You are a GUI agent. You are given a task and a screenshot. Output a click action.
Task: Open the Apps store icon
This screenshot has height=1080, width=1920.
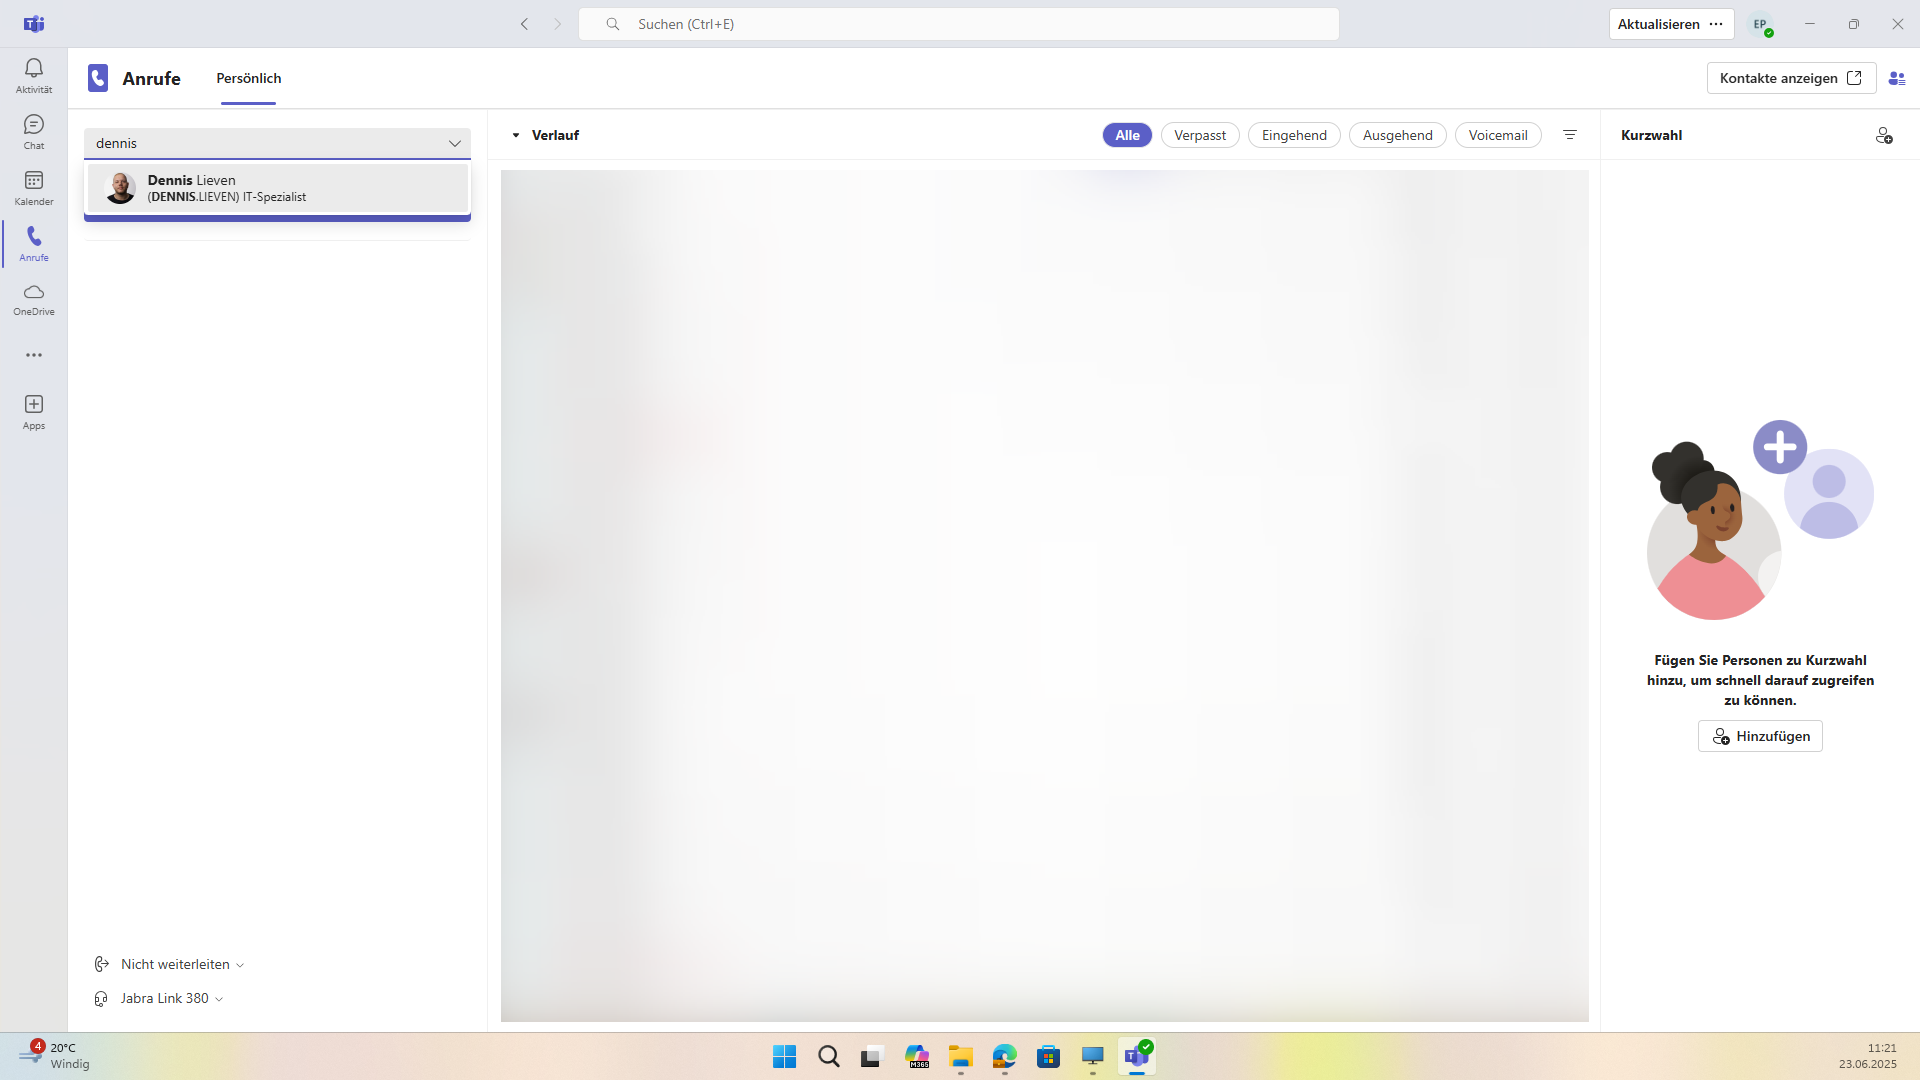pos(34,411)
